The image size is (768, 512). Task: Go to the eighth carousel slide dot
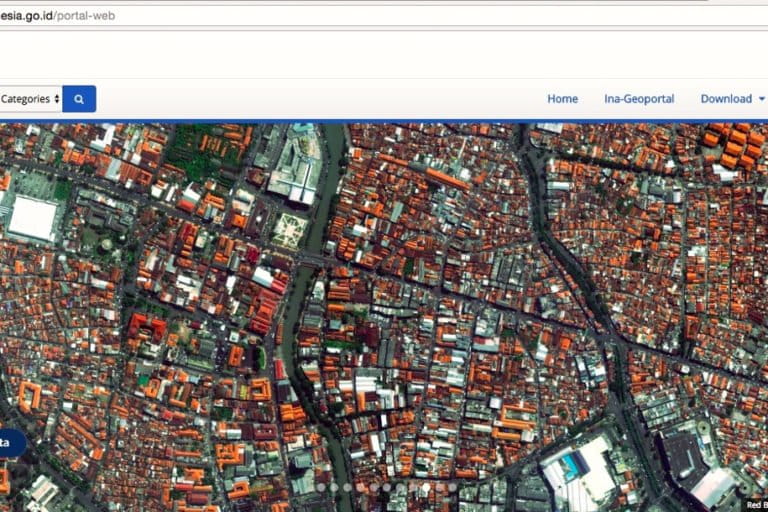[412, 487]
